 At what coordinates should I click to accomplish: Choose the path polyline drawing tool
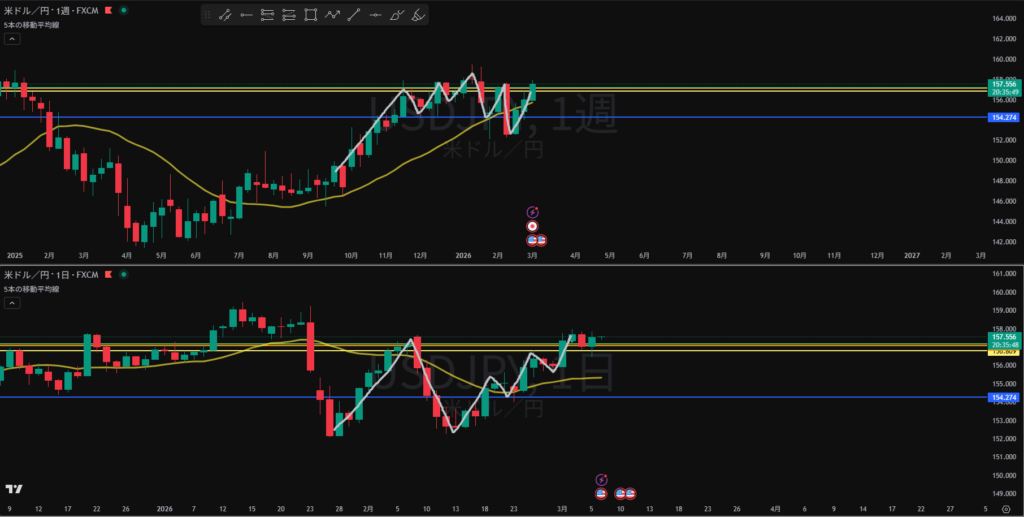click(x=332, y=15)
